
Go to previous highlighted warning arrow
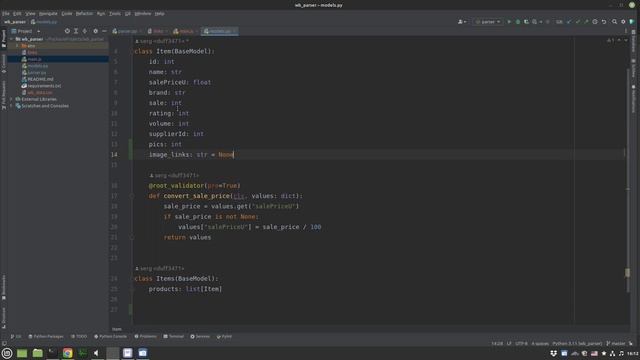pos(619,40)
